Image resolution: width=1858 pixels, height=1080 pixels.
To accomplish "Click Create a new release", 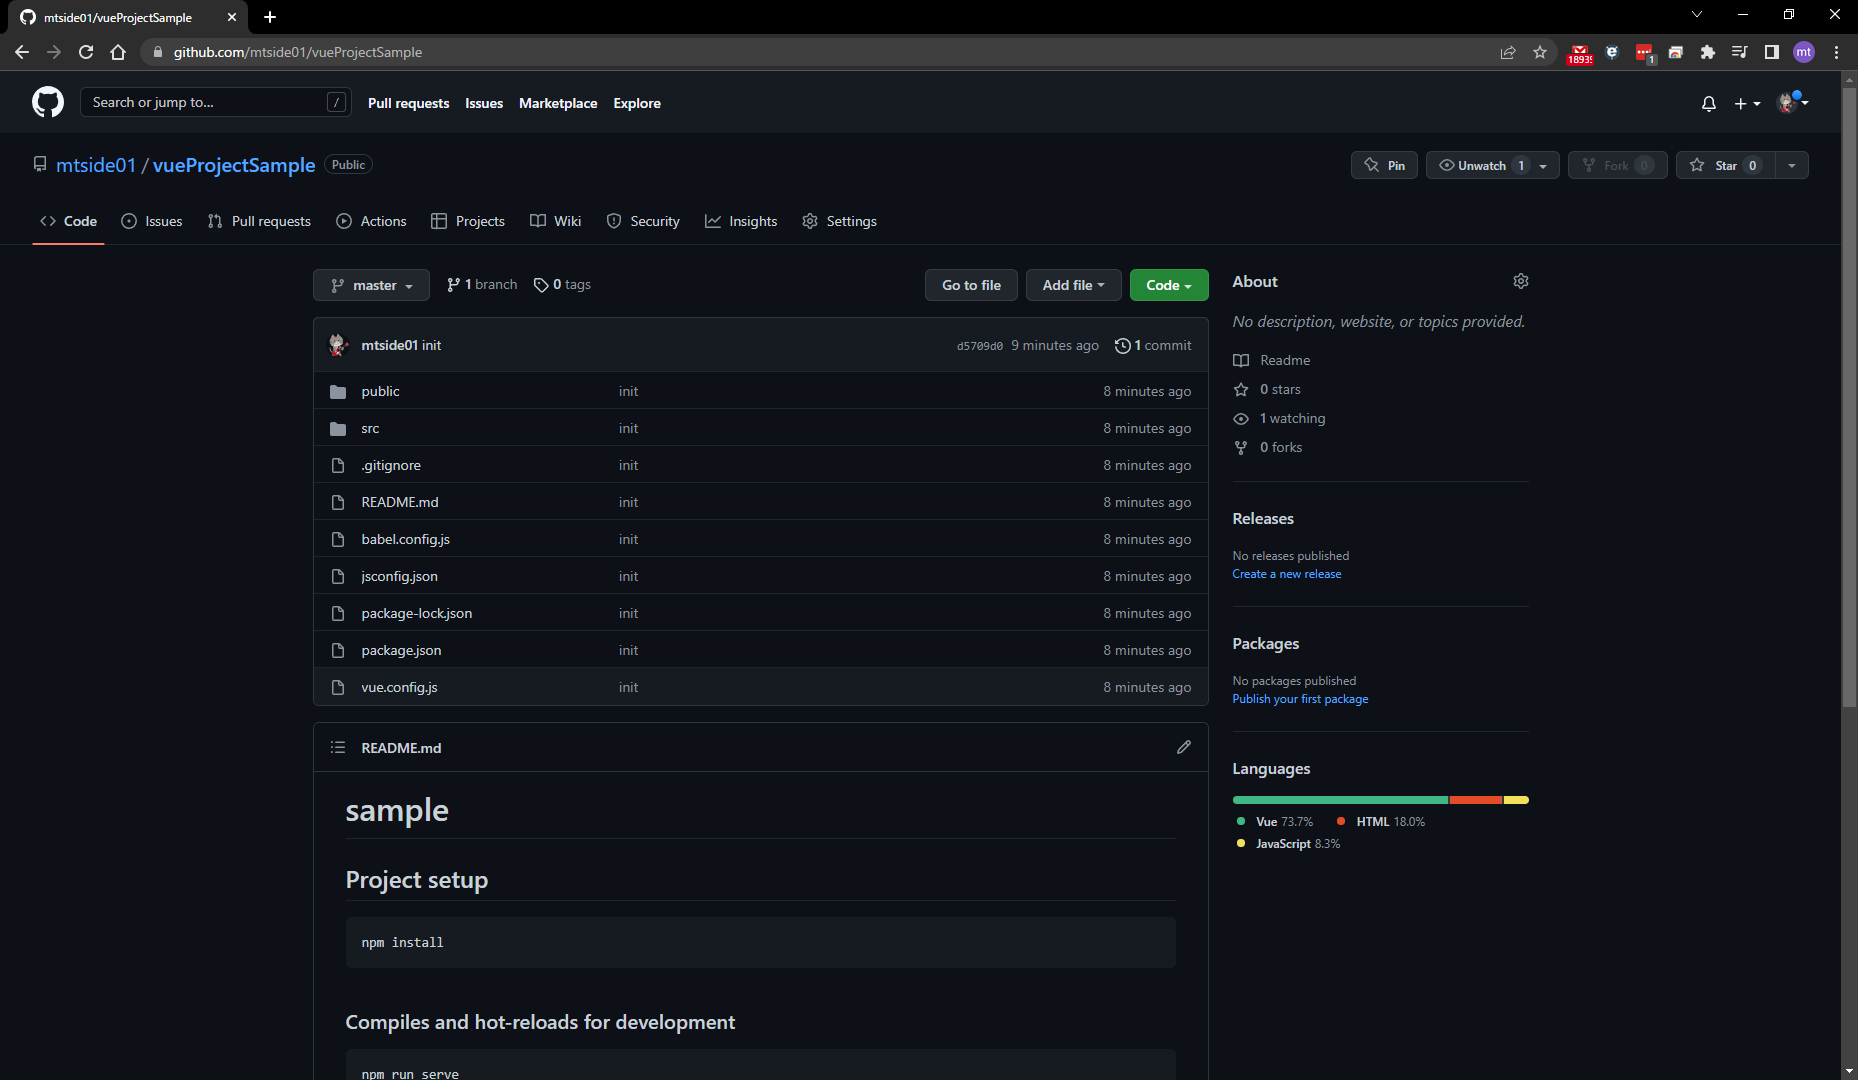I will (1287, 574).
